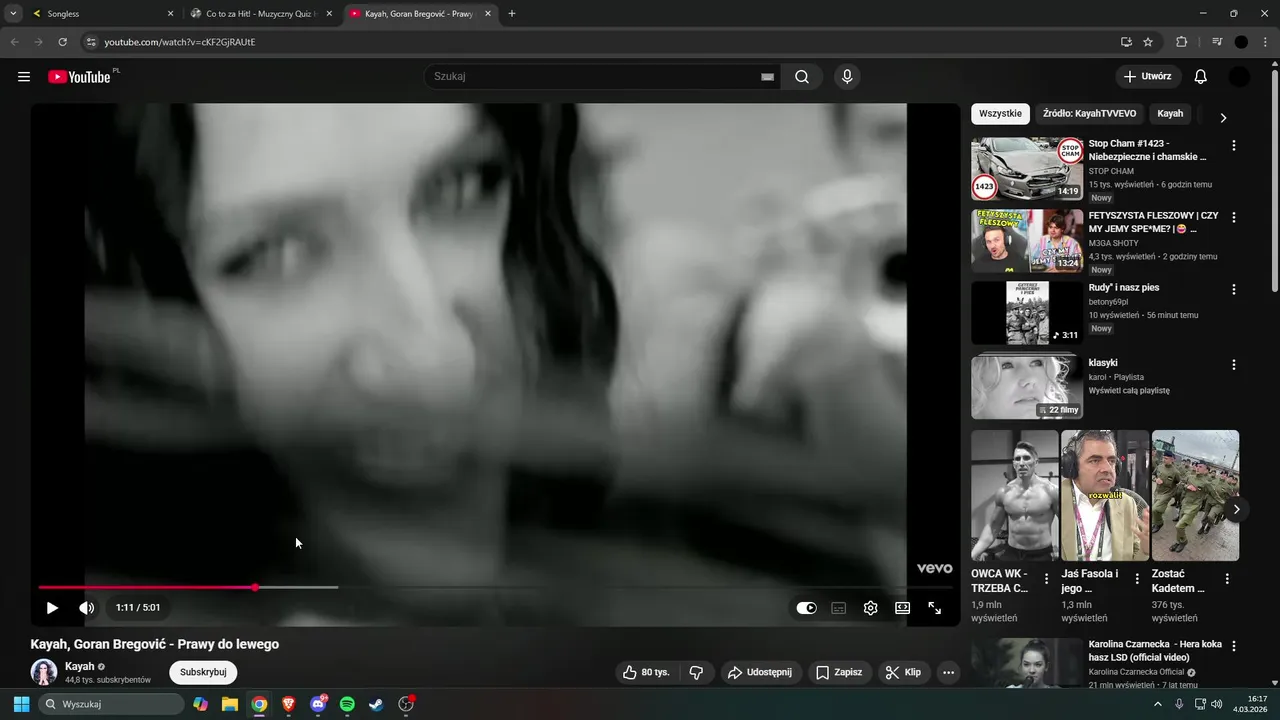
Task: Open the klasyki playlist thumbnail
Action: [1027, 386]
